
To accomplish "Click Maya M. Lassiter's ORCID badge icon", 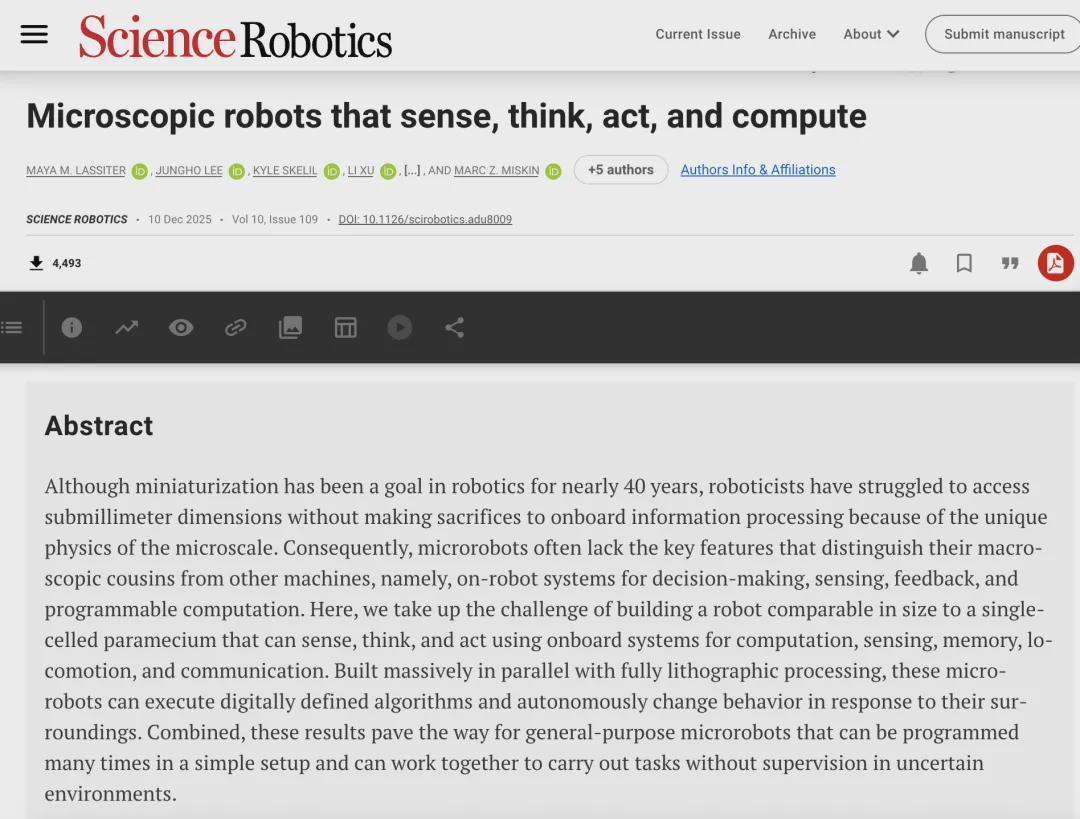I will tap(139, 170).
